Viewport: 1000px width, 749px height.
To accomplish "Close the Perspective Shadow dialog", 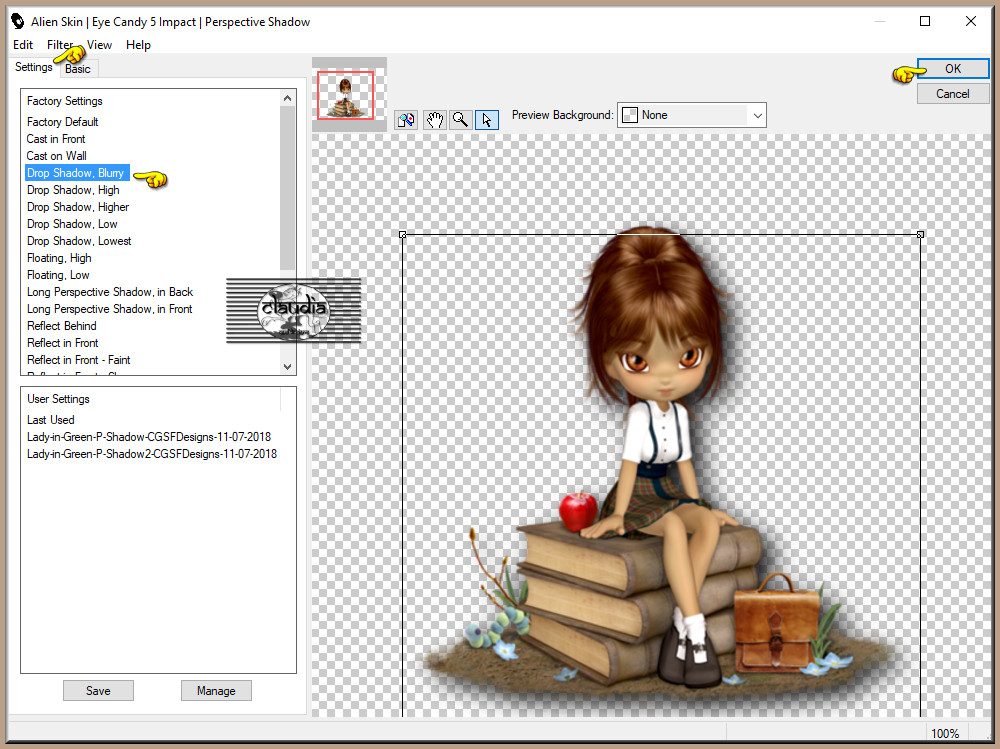I will [971, 21].
